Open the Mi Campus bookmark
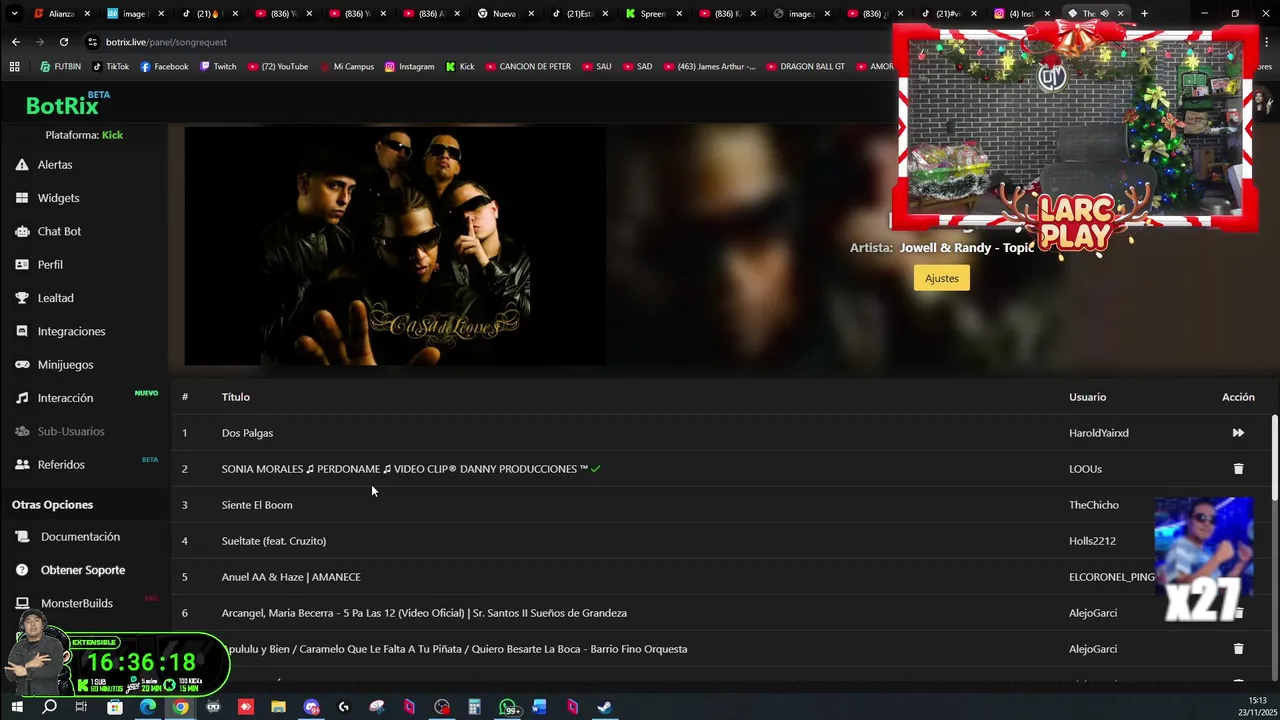Screen dimensions: 1280x720 point(346,67)
